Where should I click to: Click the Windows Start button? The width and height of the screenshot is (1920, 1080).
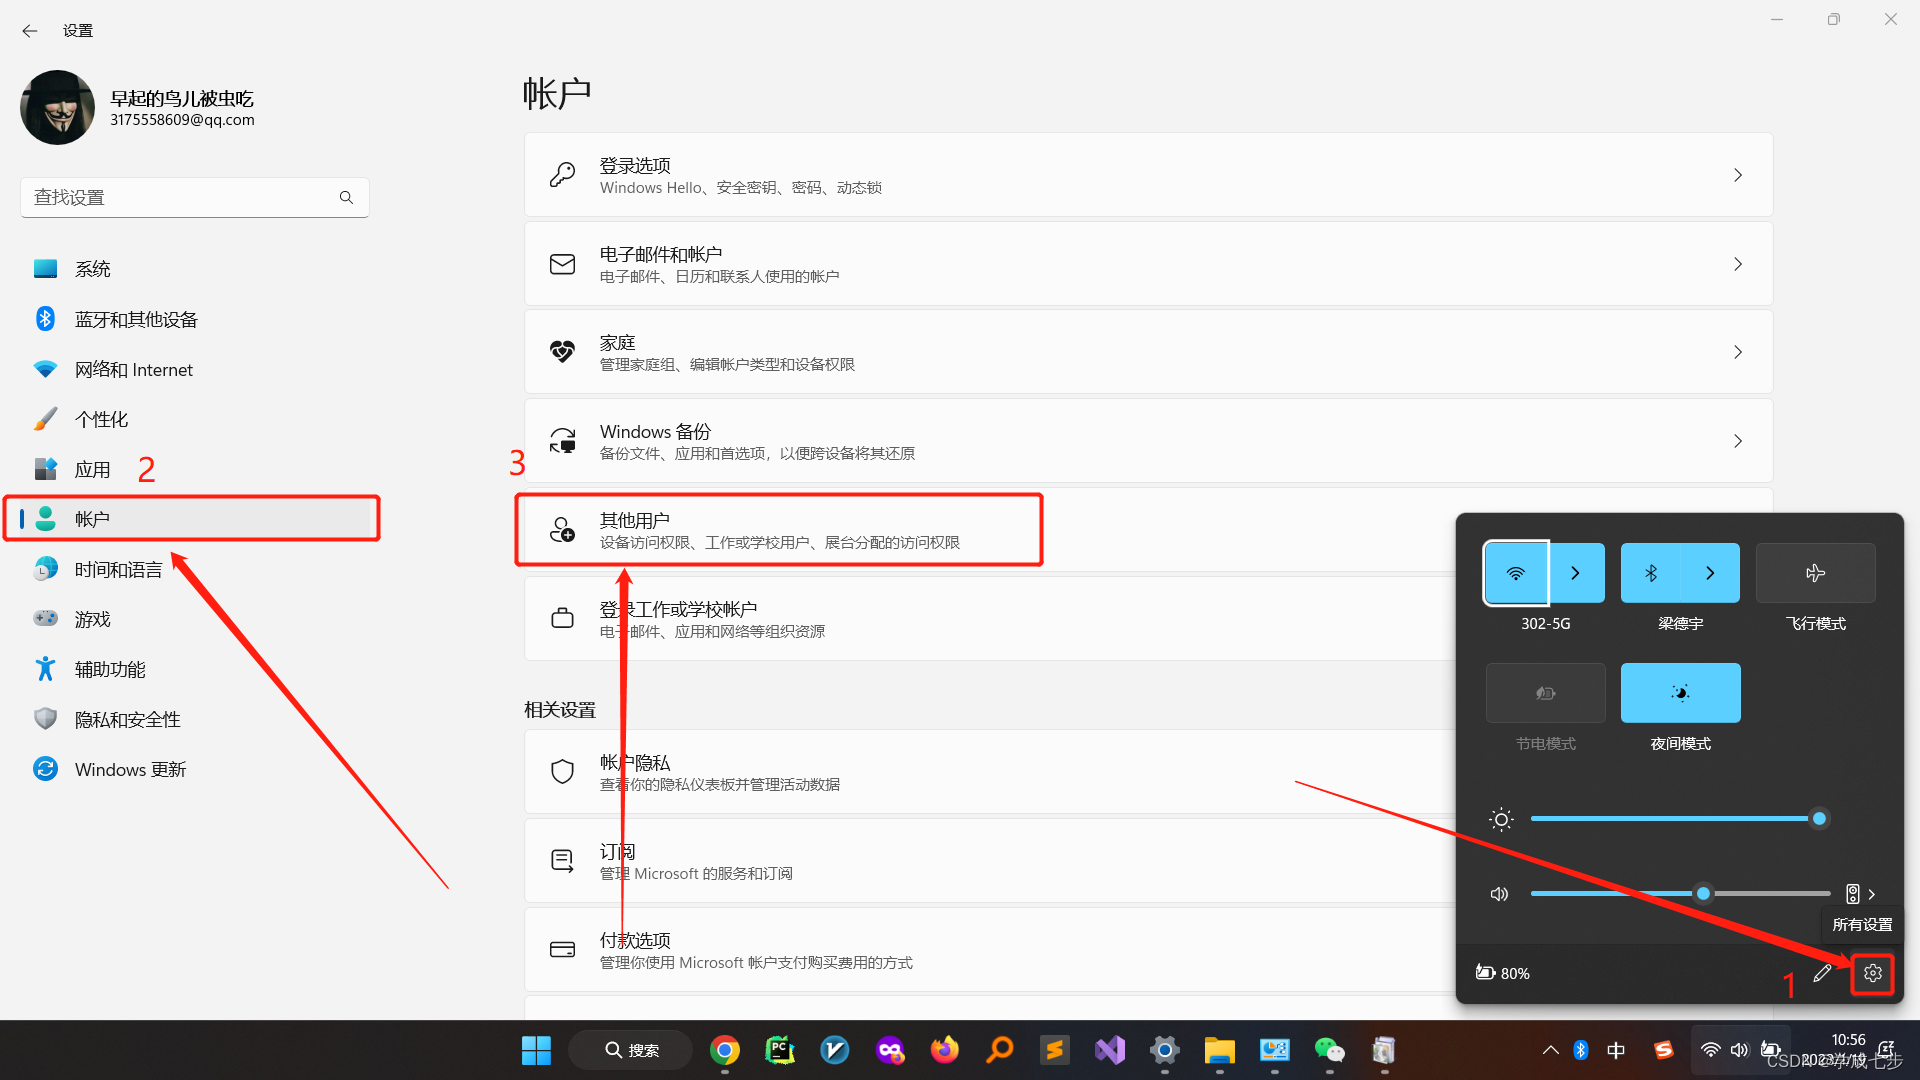(x=536, y=1050)
